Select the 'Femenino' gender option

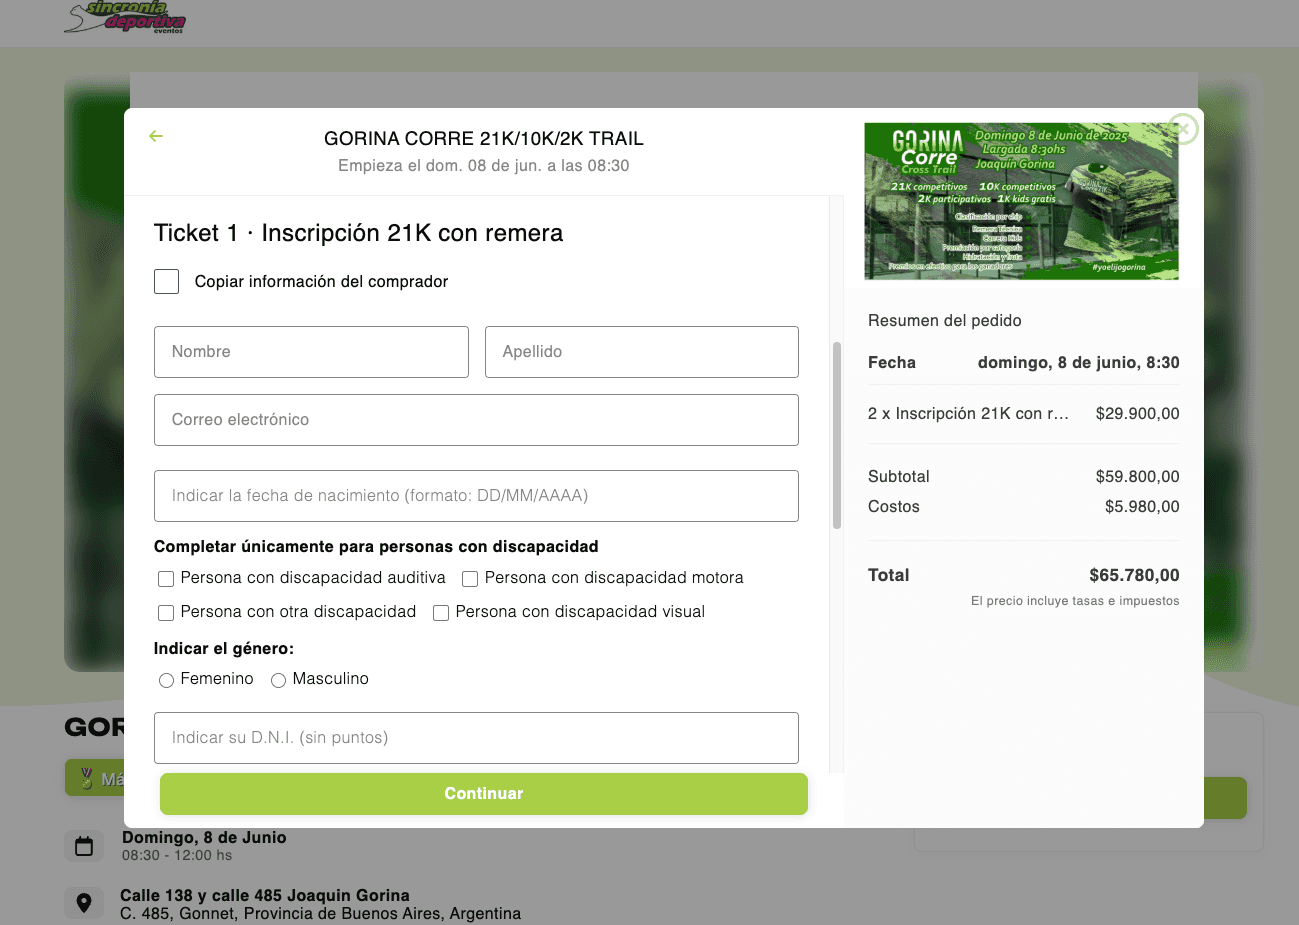166,680
